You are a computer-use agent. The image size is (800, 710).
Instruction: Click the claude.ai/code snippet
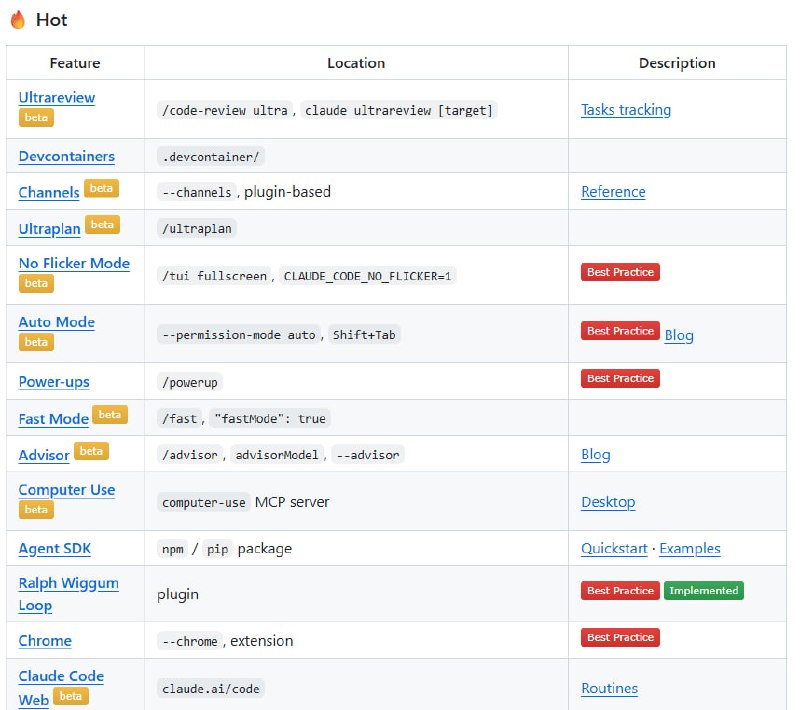click(211, 689)
